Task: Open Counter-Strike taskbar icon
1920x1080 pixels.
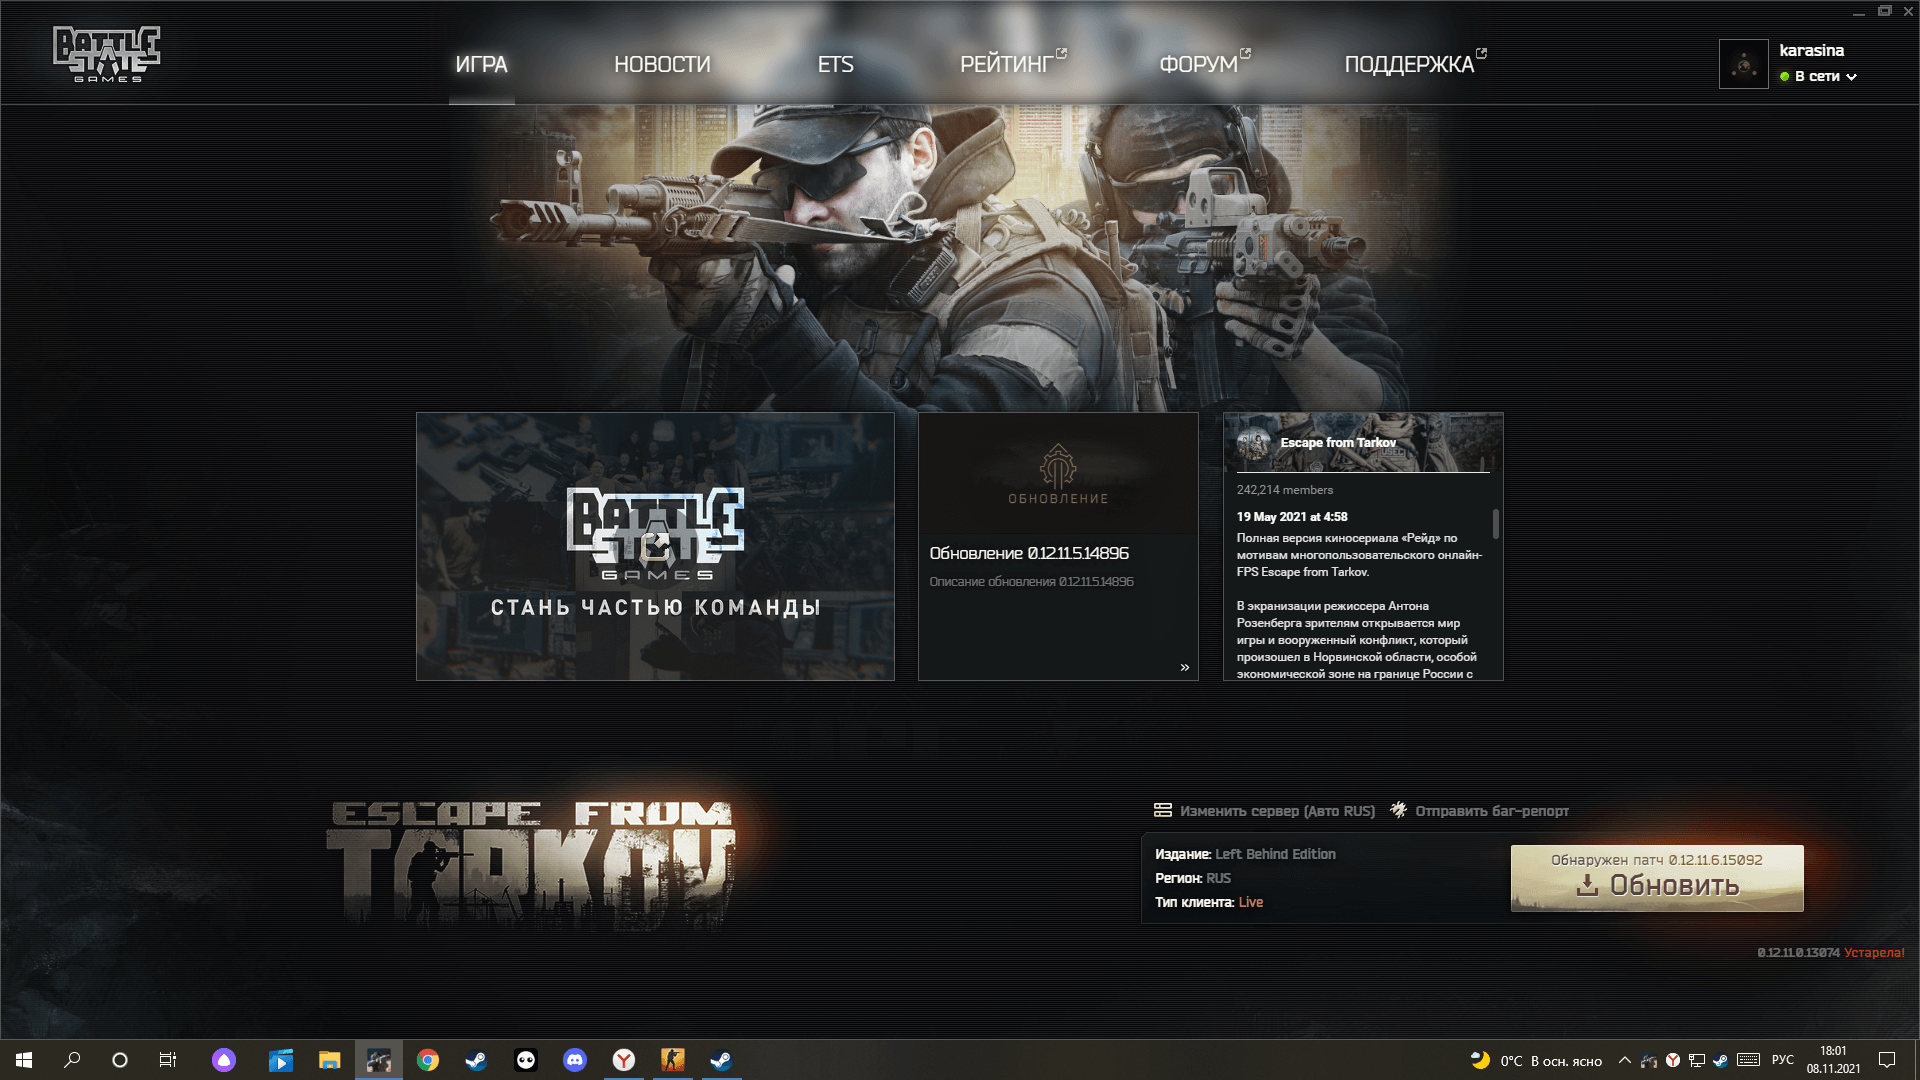Action: (x=673, y=1060)
